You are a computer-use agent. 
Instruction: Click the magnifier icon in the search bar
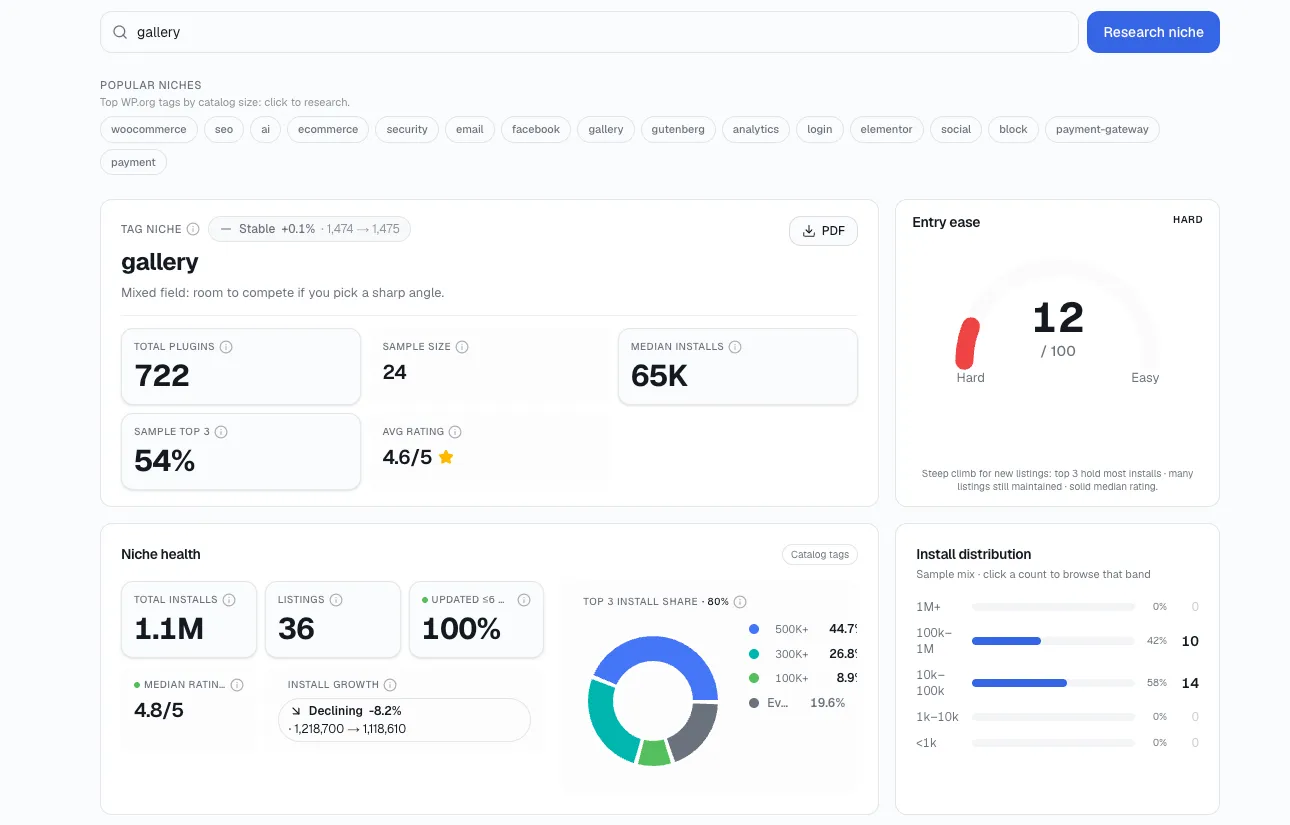pos(120,32)
